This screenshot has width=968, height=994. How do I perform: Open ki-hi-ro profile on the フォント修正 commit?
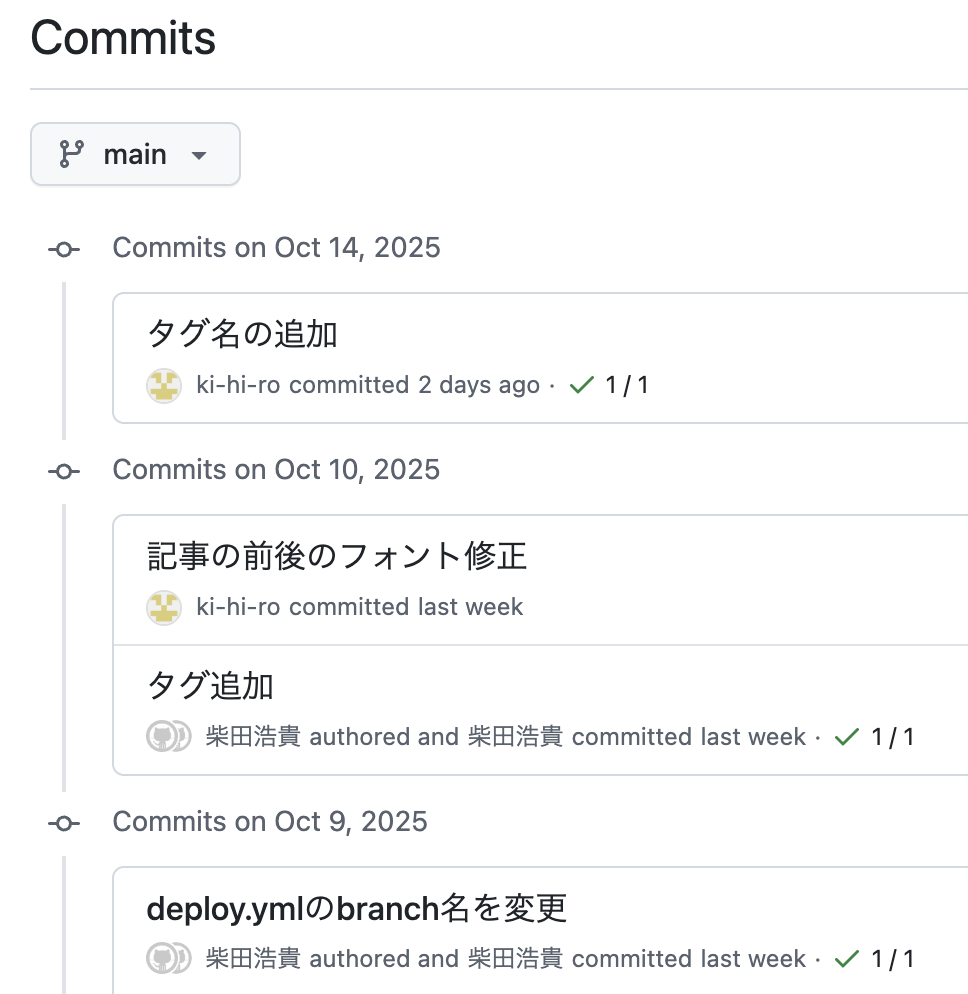239,607
